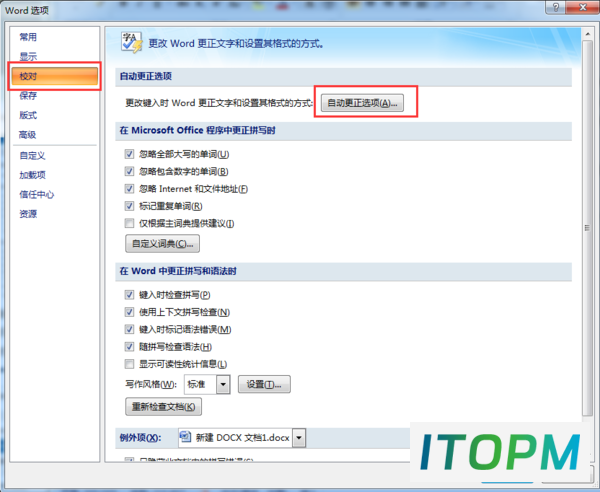Click the help question mark button
Screen dimensions: 600x492
[556, 7]
